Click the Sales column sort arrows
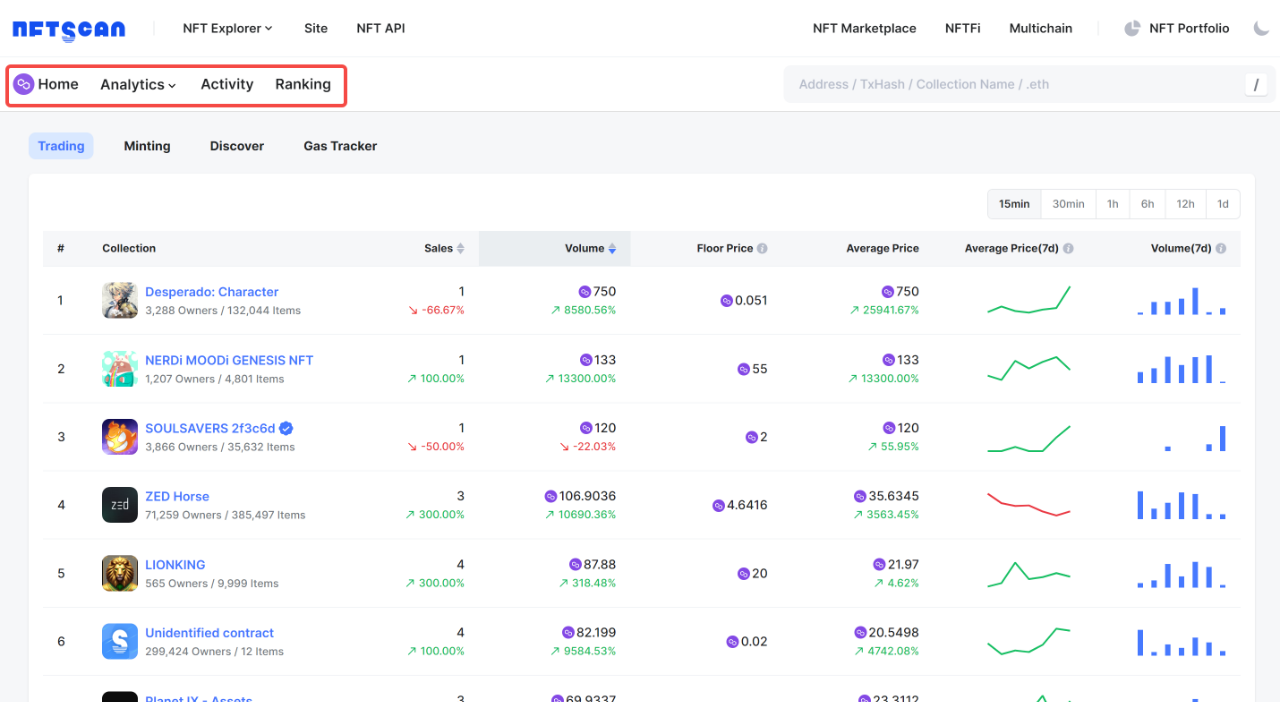 [461, 248]
